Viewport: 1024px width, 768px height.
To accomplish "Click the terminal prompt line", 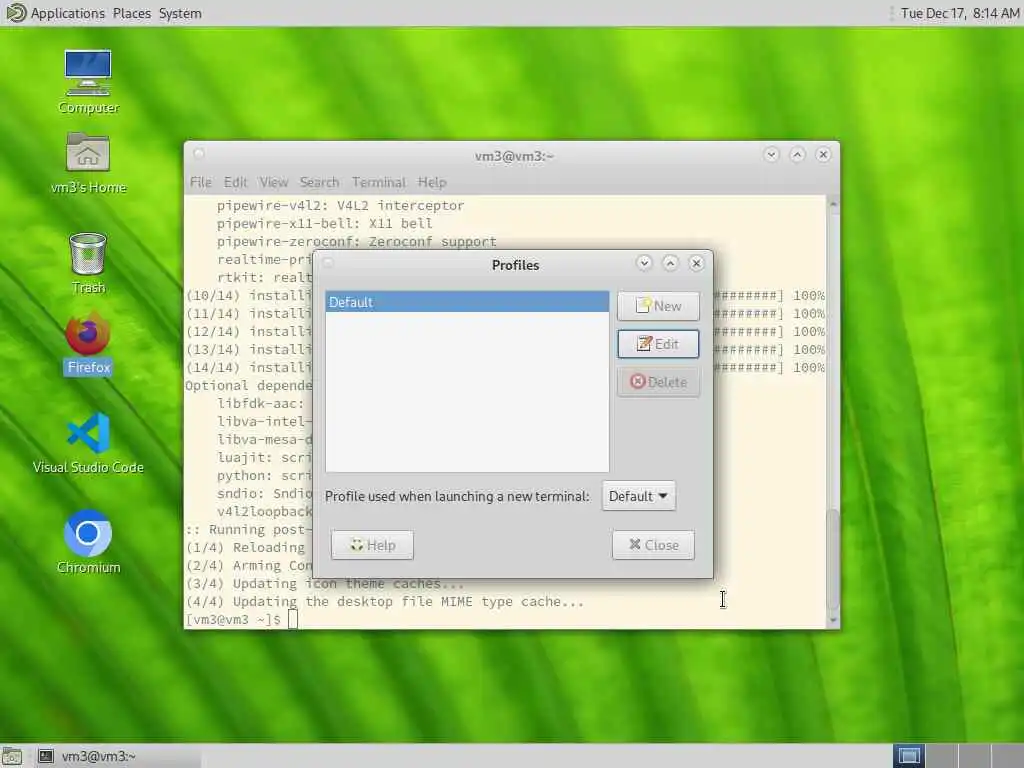I will tap(242, 620).
